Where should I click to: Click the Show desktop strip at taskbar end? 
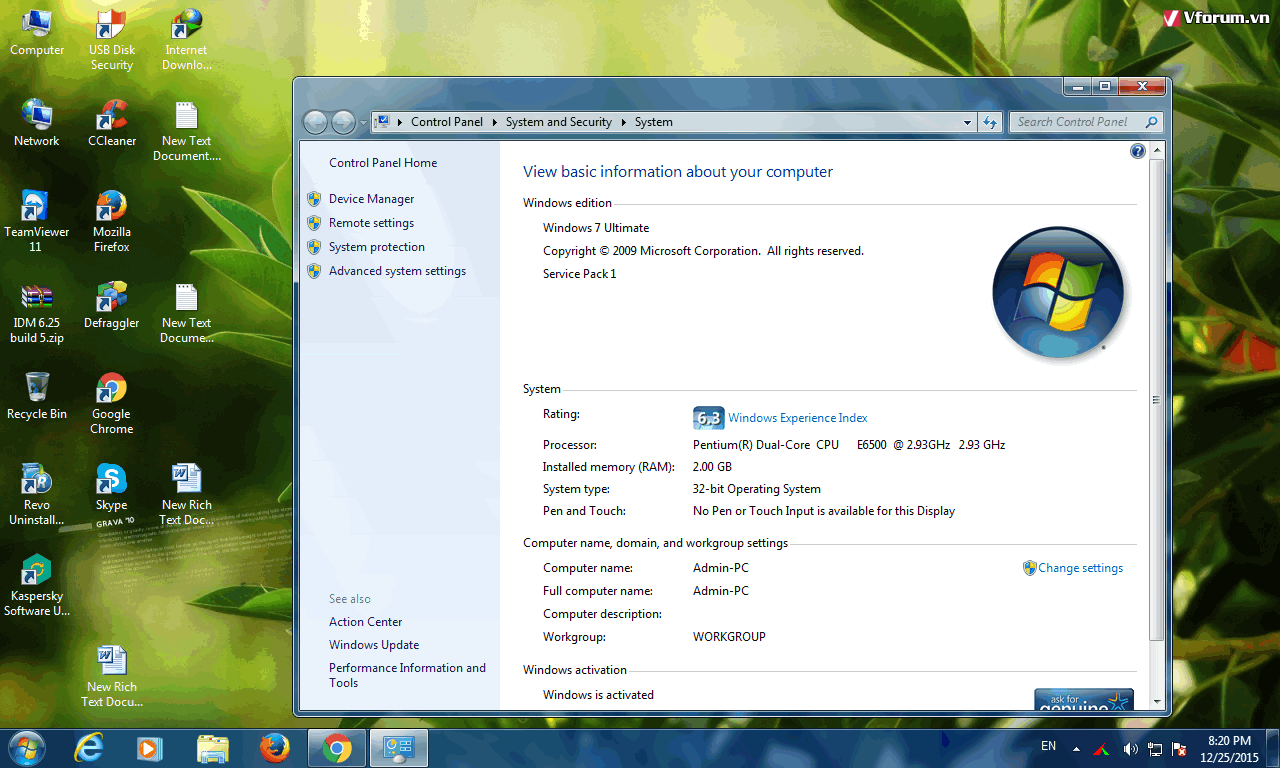pyautogui.click(x=1273, y=748)
